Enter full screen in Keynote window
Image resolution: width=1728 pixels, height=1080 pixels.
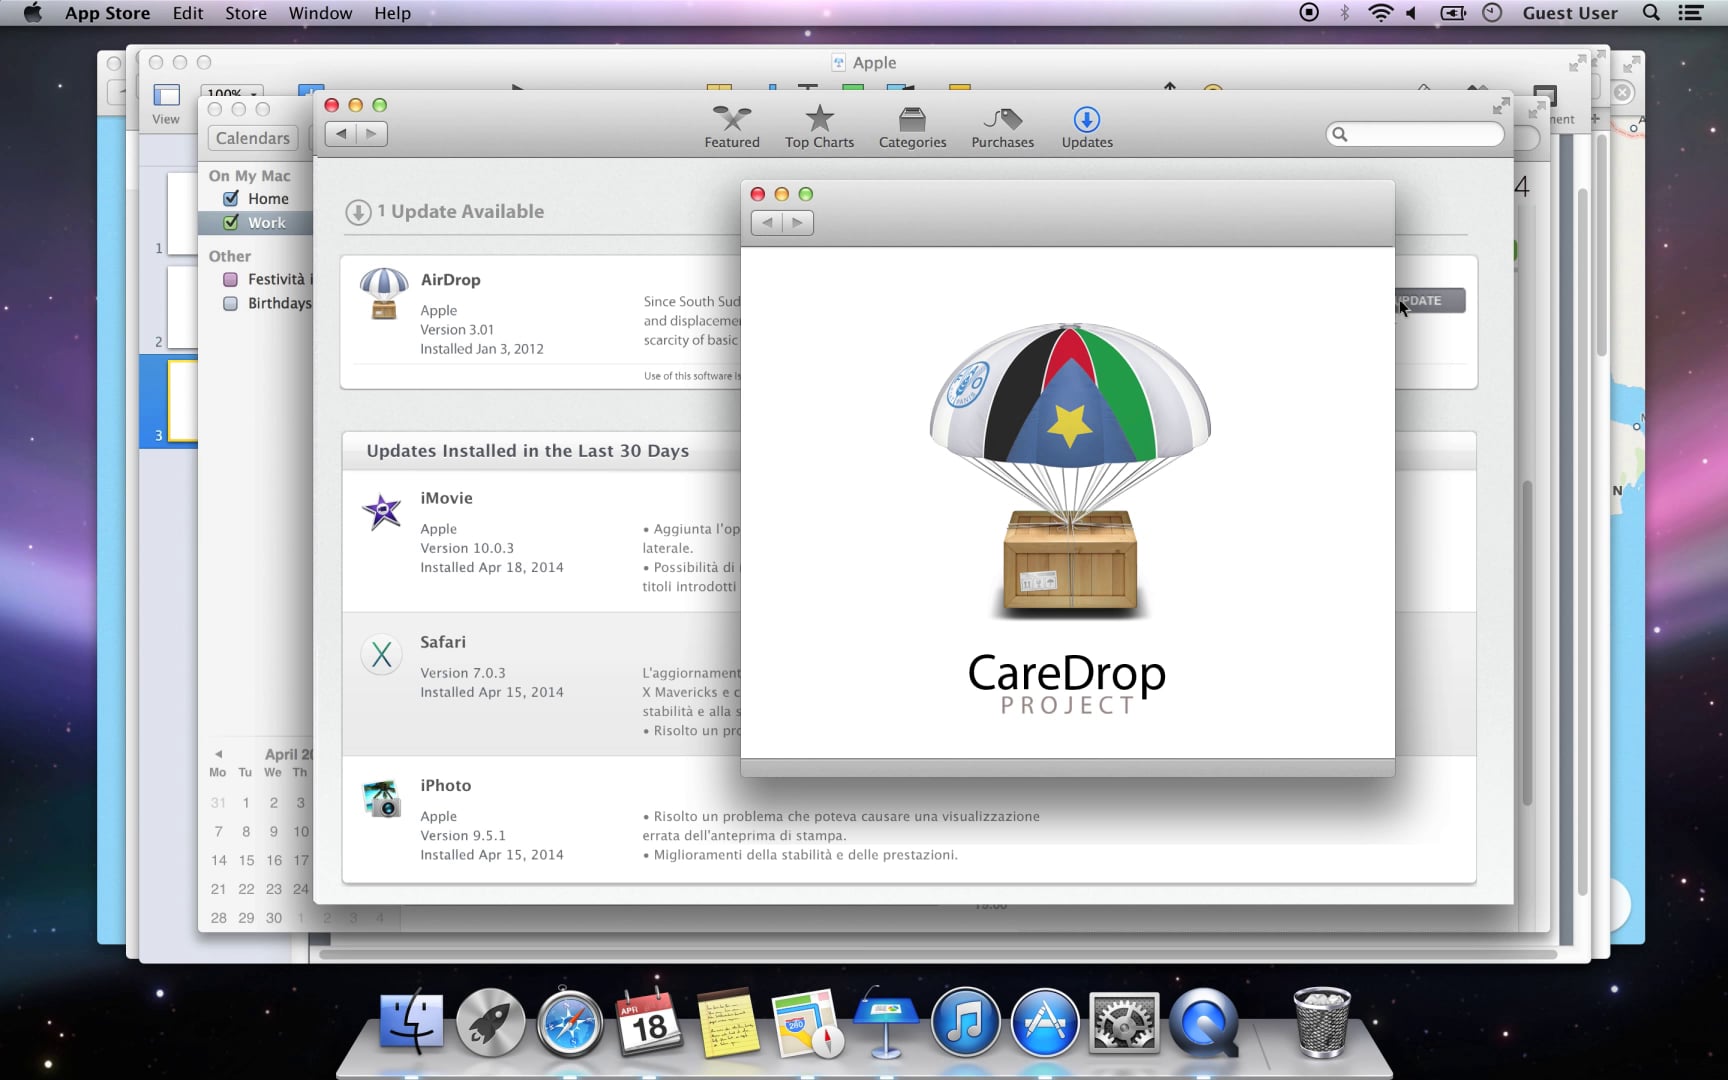[x=1577, y=63]
